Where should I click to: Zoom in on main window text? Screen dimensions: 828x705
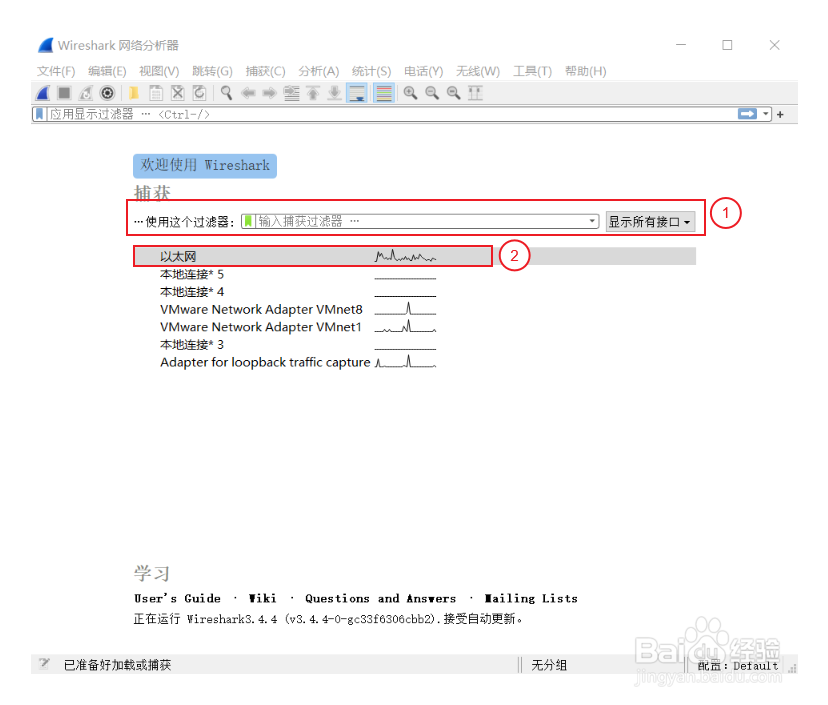(410, 93)
